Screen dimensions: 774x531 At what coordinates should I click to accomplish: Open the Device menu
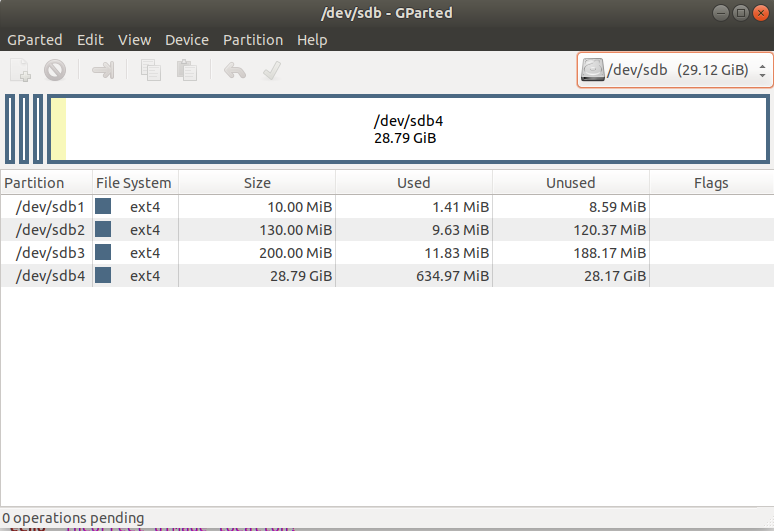click(187, 39)
